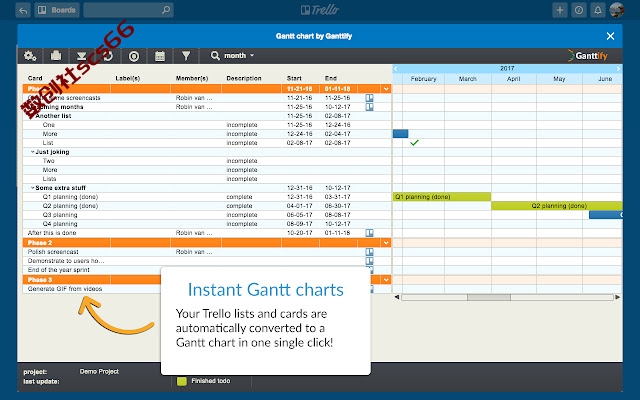Click the Phase 2 orange header row
This screenshot has width=640, height=400.
[207, 242]
